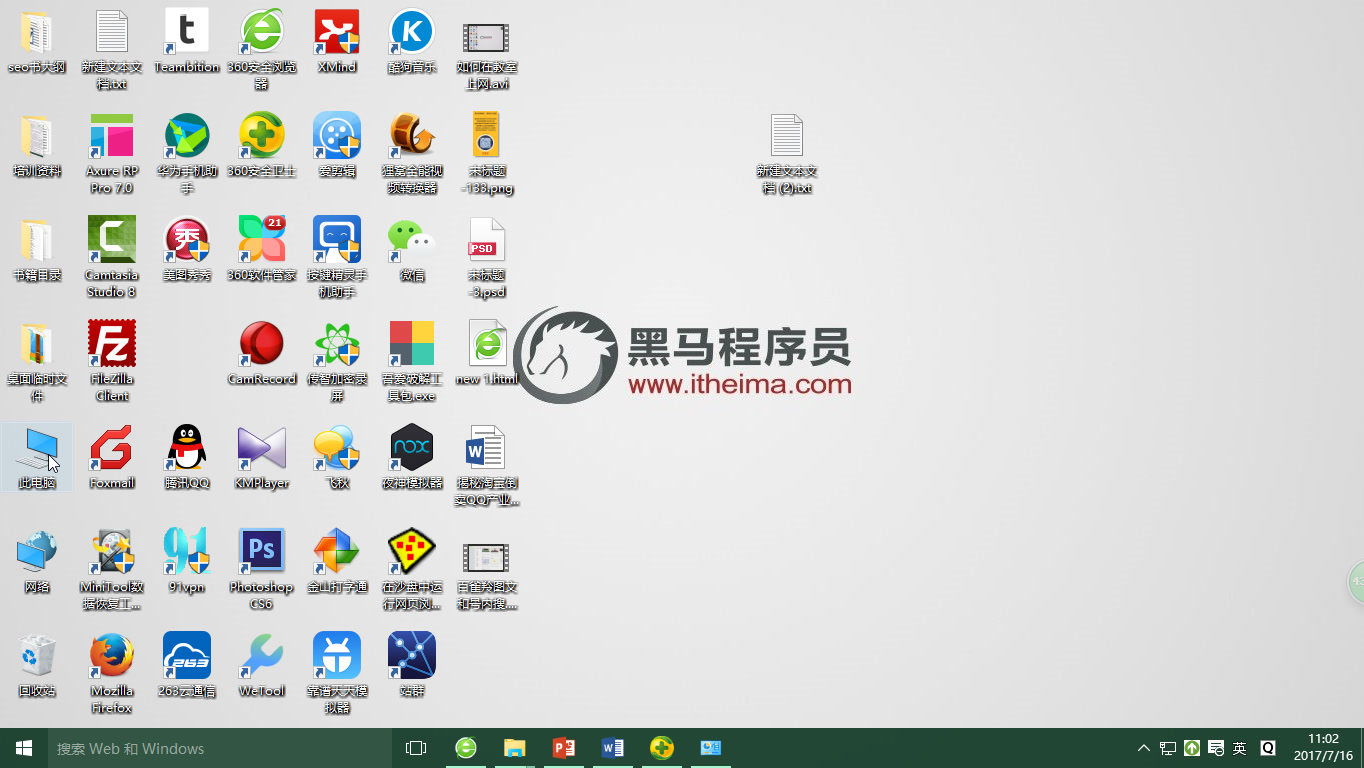Viewport: 1364px width, 768px height.
Task: Launch 飞秋 desktop icon
Action: [337, 457]
